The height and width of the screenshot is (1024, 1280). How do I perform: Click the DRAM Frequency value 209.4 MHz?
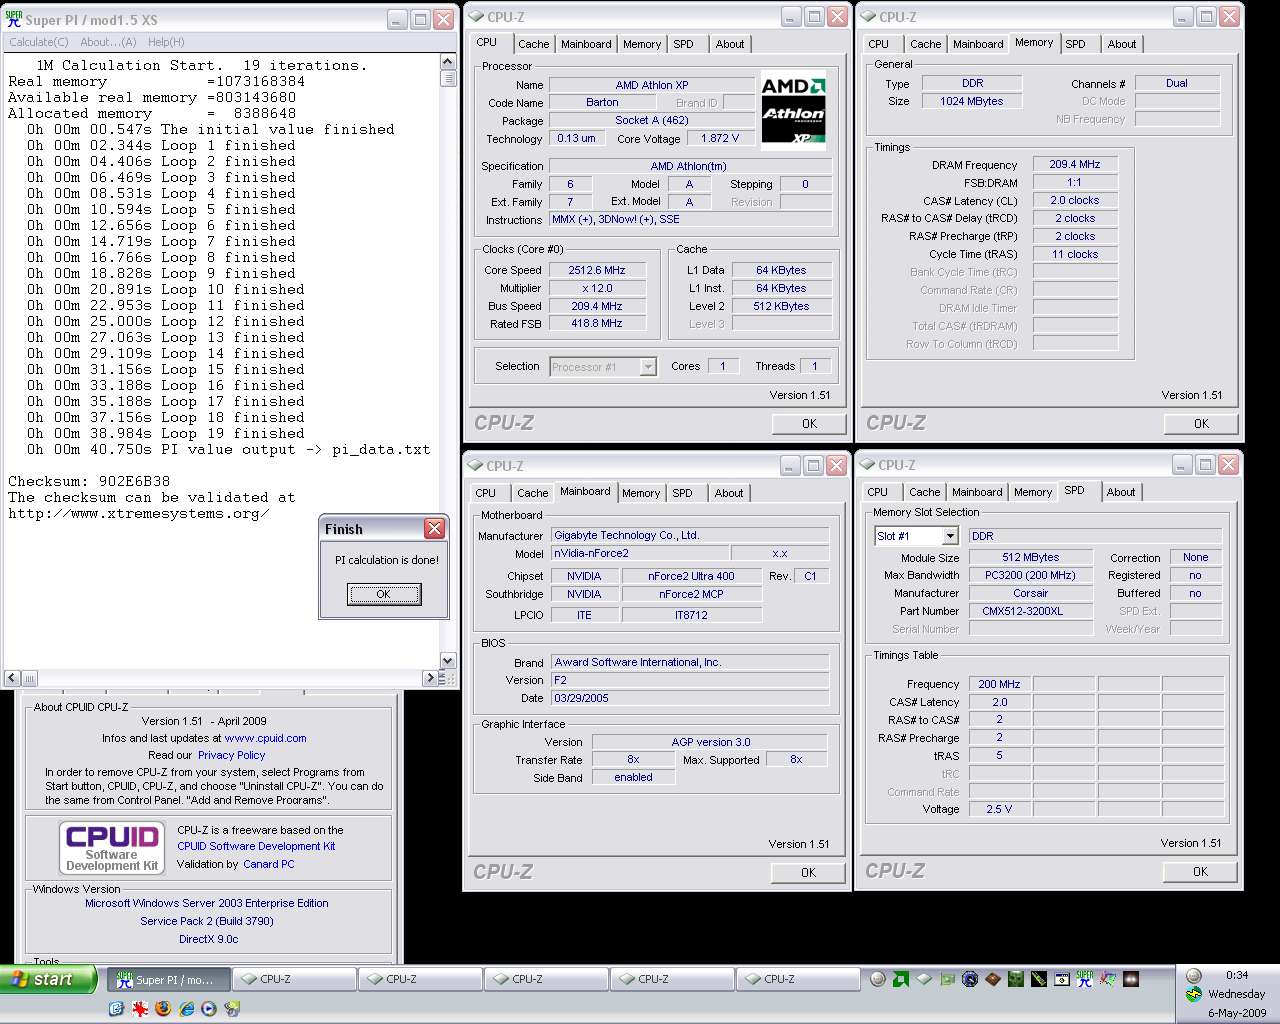coord(1075,164)
